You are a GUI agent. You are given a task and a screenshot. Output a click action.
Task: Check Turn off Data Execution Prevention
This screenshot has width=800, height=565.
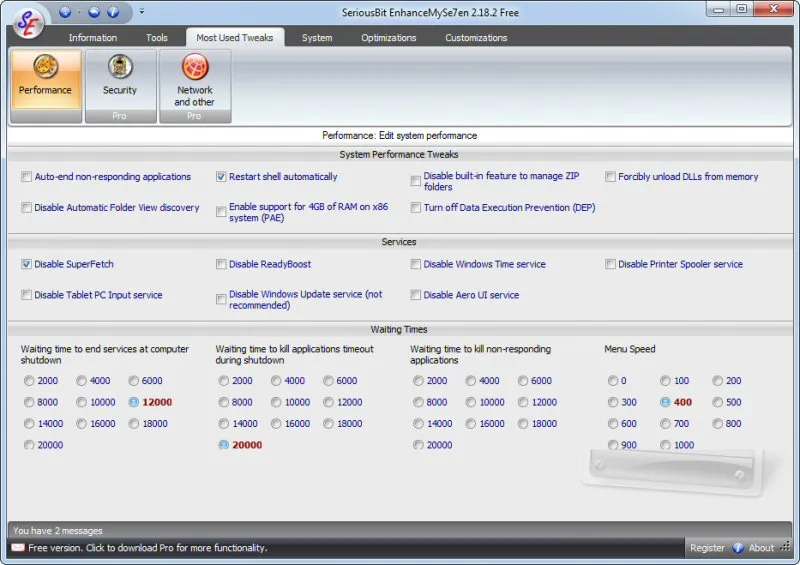[x=415, y=208]
